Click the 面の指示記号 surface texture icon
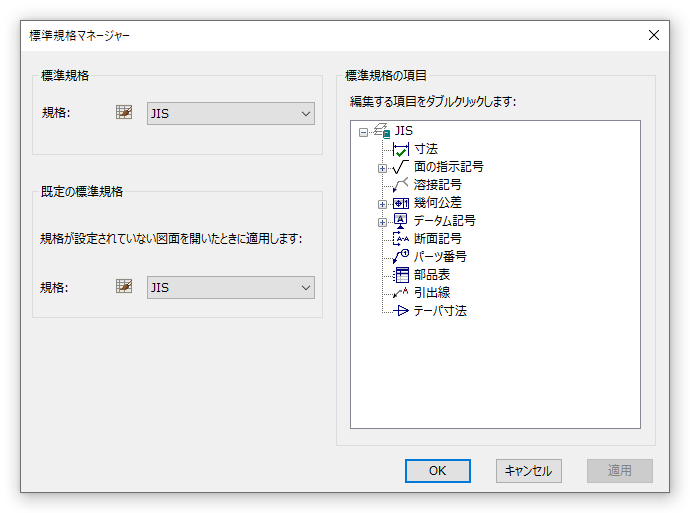Viewport: 690px width, 513px height. pyautogui.click(x=400, y=167)
